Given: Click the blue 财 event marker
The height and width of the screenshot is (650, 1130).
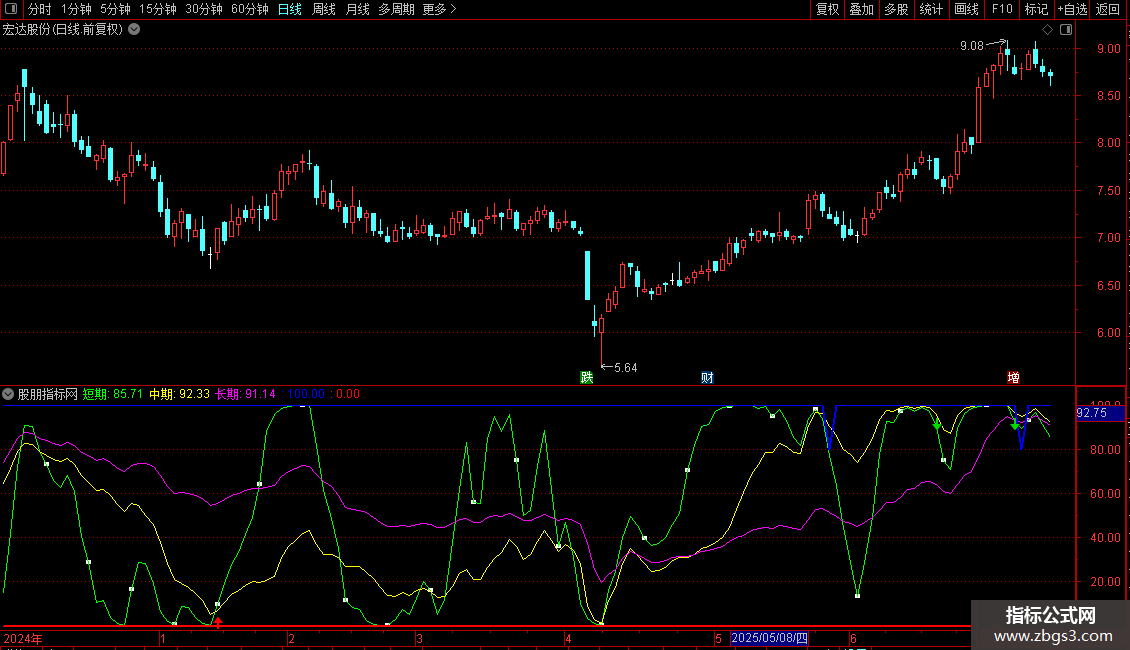Looking at the screenshot, I should (707, 377).
